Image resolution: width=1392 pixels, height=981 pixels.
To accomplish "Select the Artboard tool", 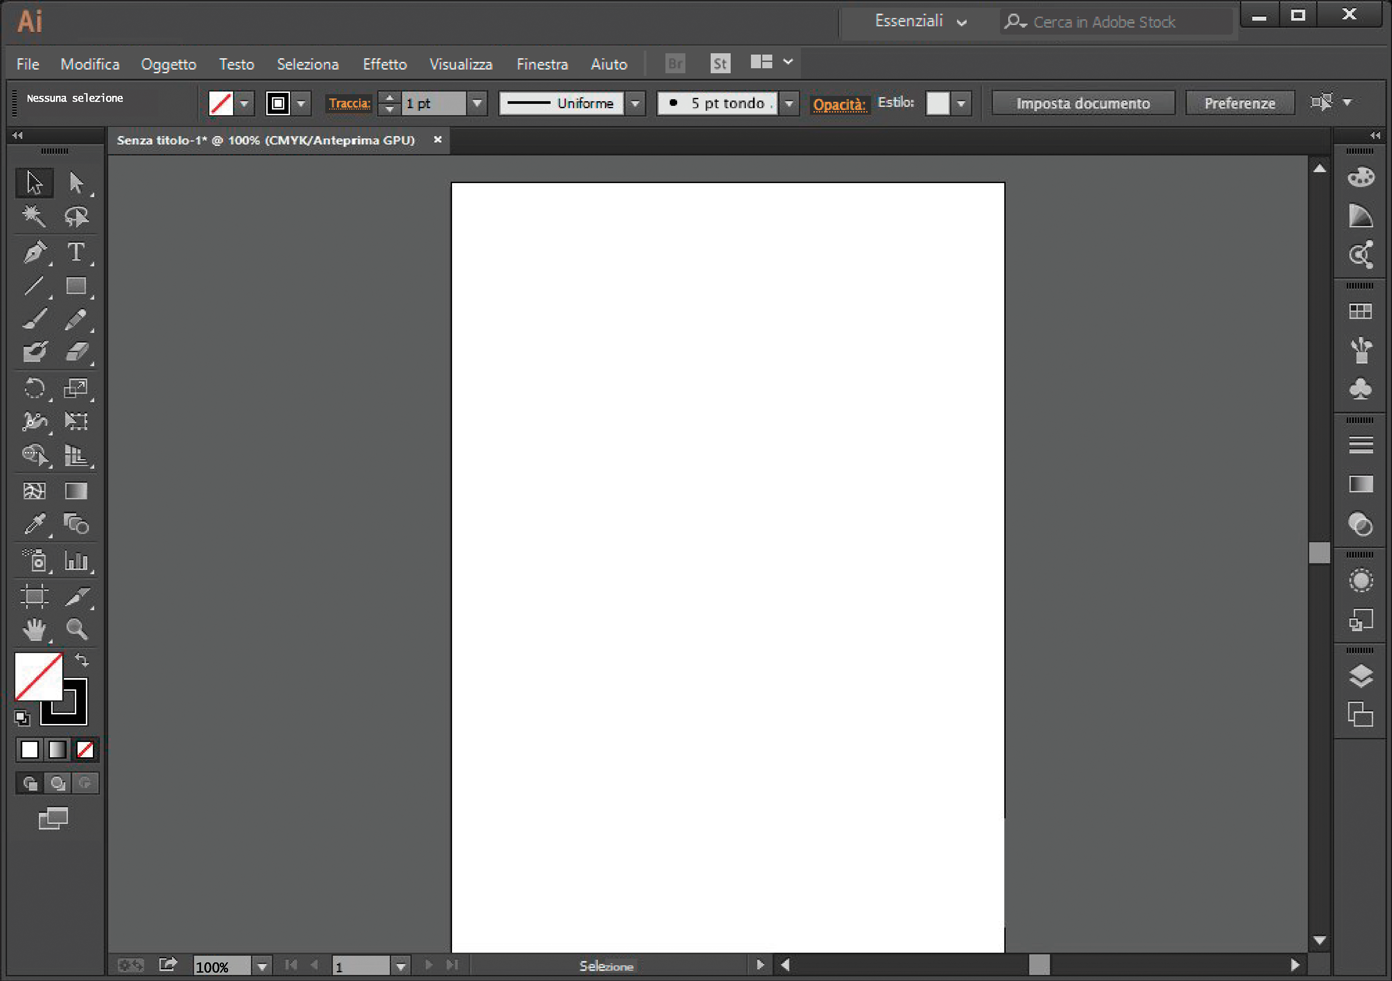I will pos(34,596).
